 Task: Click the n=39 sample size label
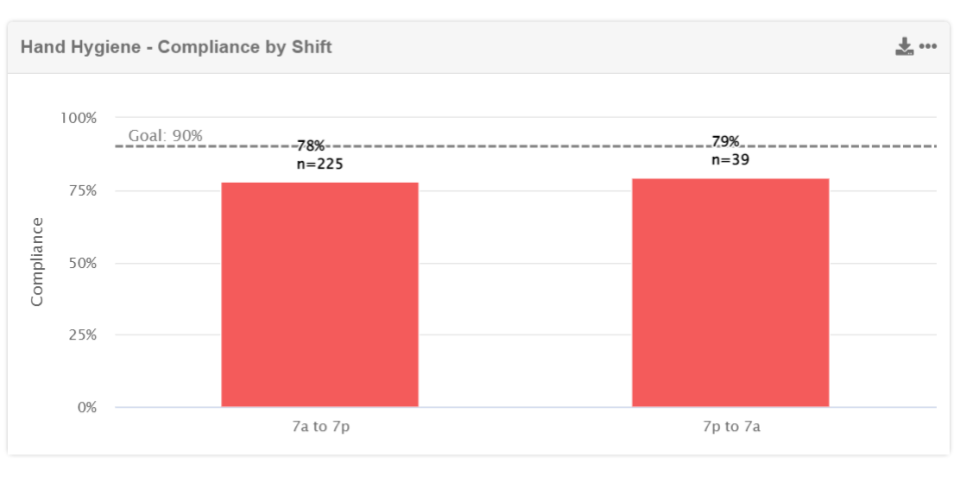(x=731, y=159)
